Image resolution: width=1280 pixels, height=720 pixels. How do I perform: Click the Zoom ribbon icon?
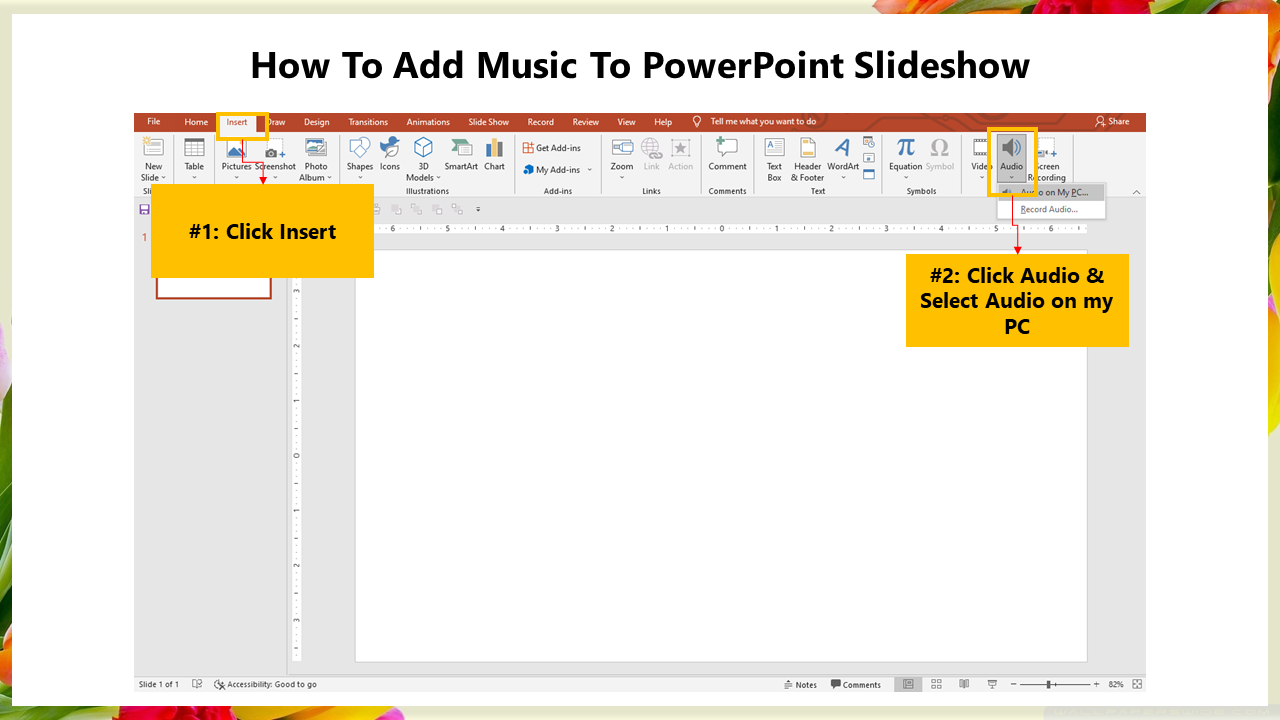[x=622, y=148]
